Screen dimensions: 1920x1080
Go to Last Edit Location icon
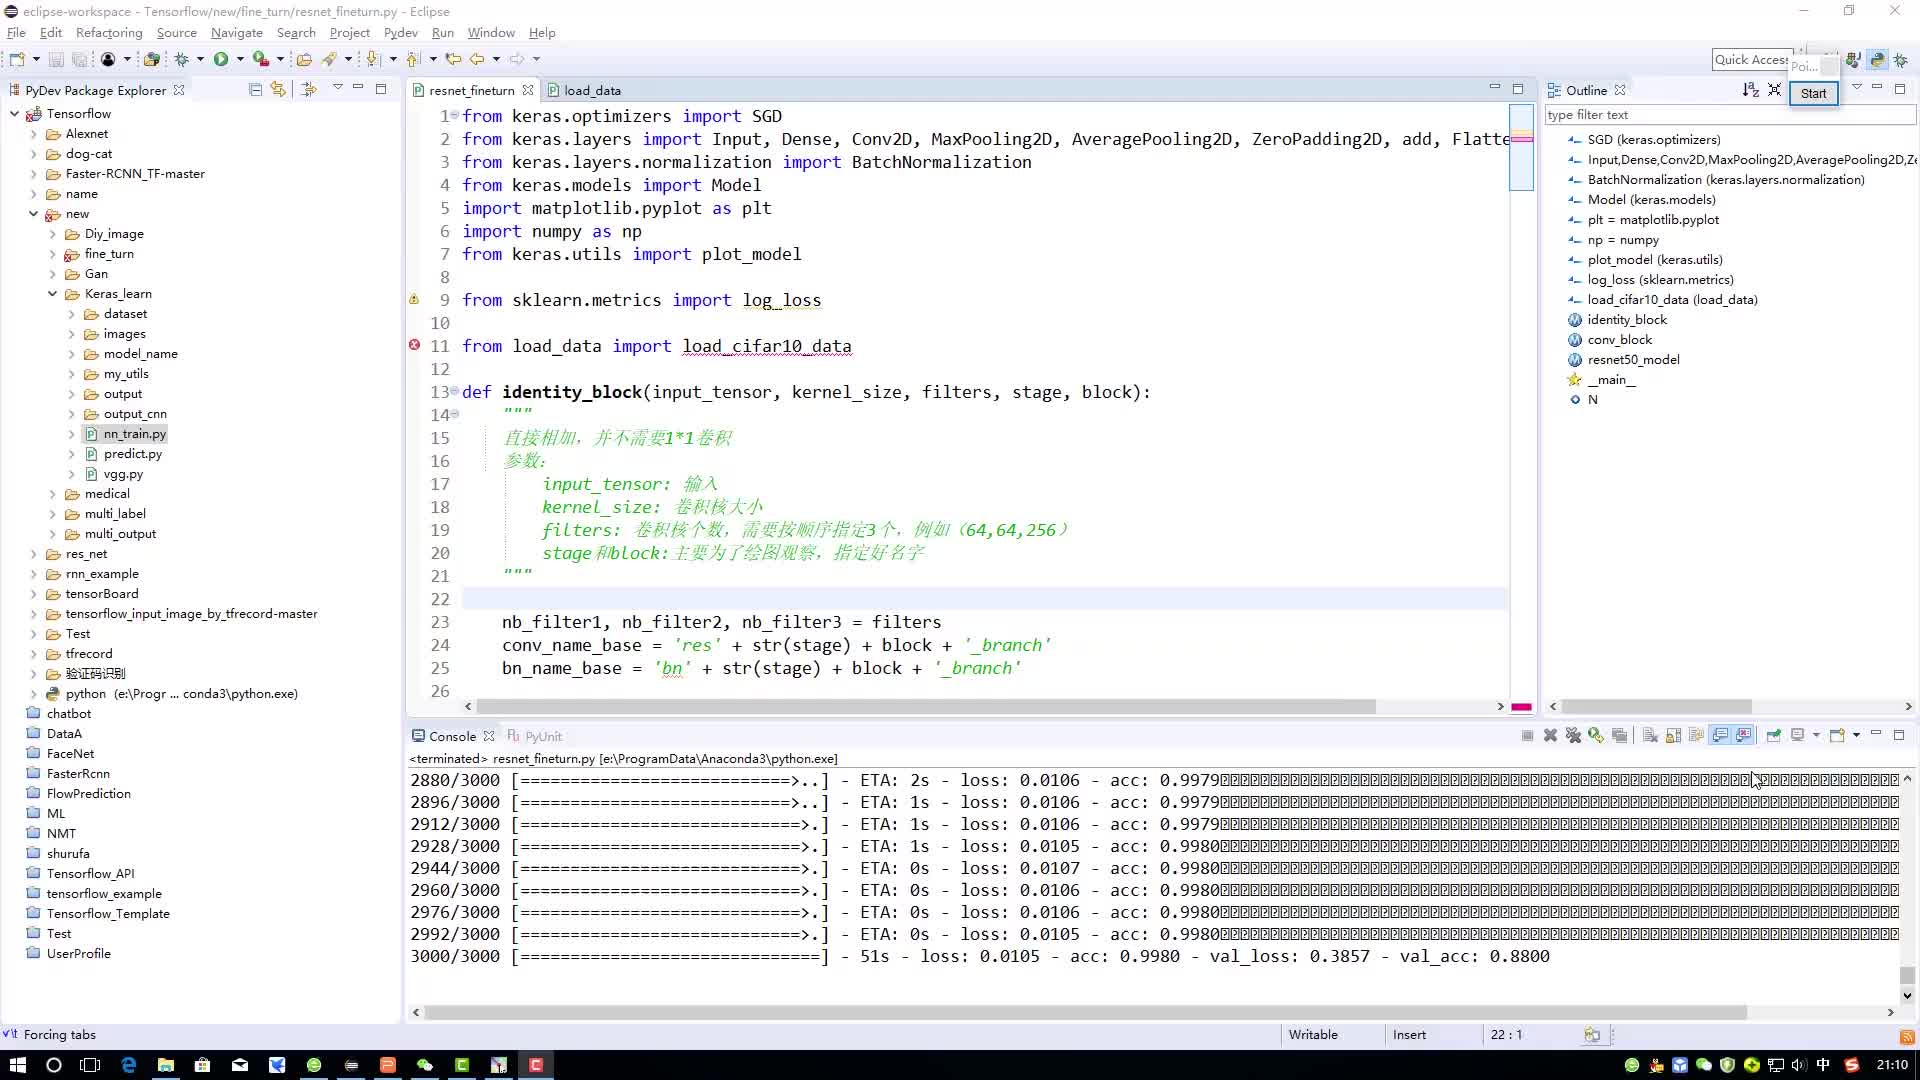pos(453,59)
